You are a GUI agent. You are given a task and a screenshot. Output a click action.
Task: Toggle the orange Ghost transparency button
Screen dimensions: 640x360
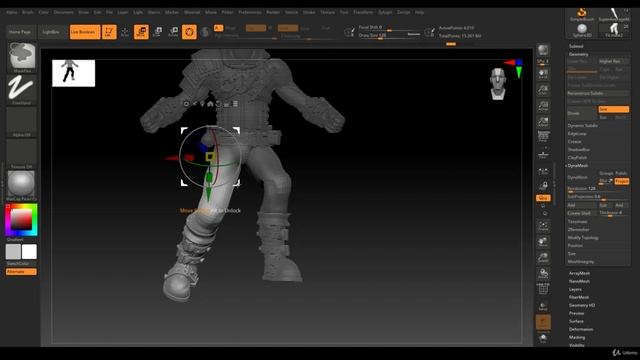(x=543, y=322)
